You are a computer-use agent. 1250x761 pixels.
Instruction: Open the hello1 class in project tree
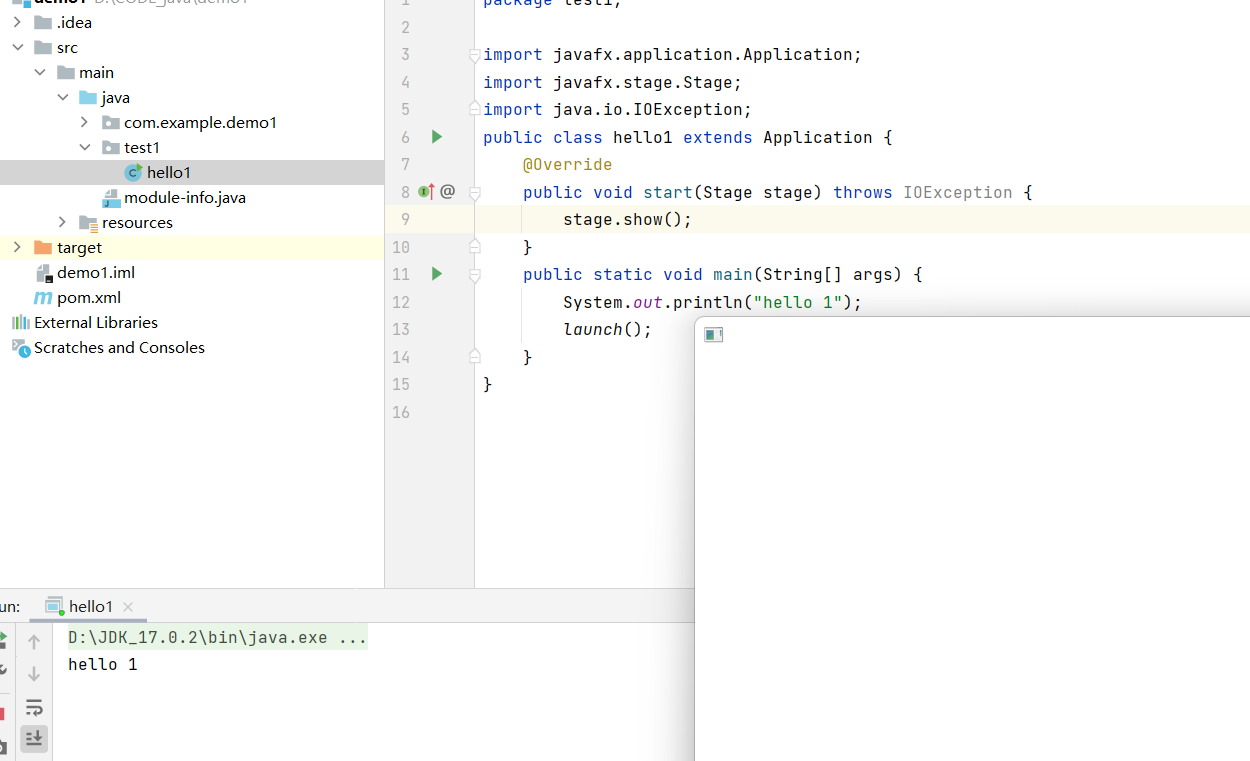(192, 172)
